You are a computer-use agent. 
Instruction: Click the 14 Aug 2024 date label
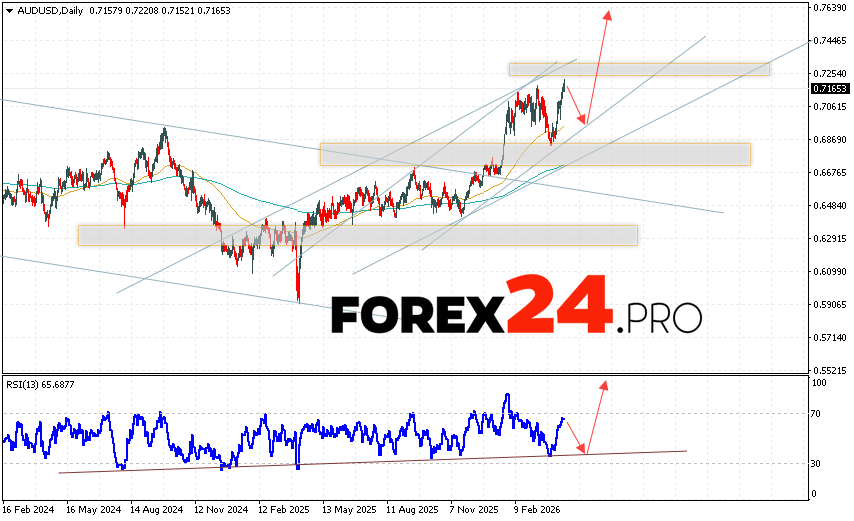pos(156,507)
